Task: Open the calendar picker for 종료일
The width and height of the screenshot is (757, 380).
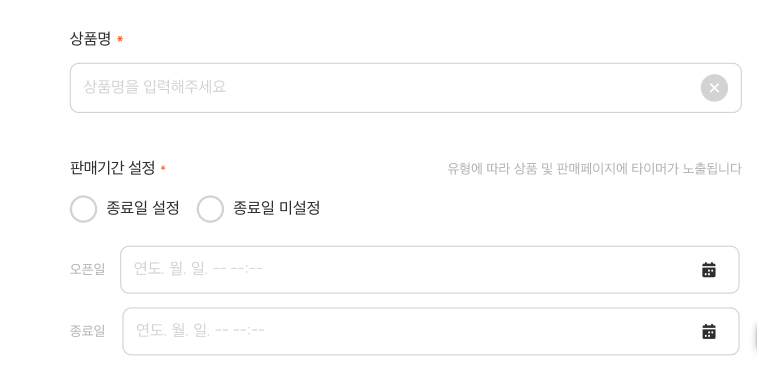Action: pos(709,331)
